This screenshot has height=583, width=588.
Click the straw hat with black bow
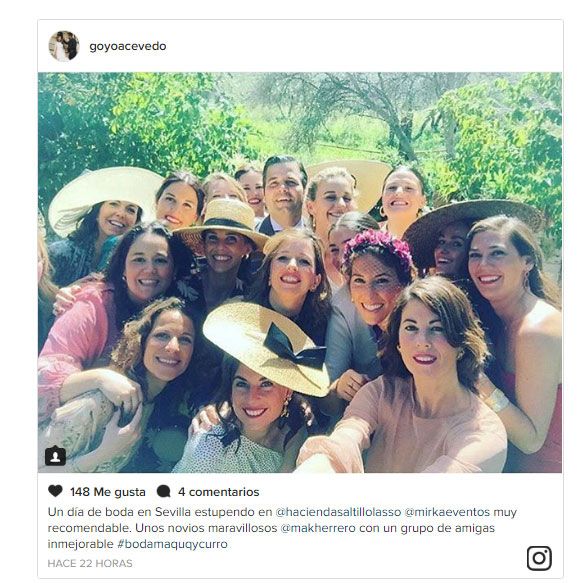click(267, 348)
